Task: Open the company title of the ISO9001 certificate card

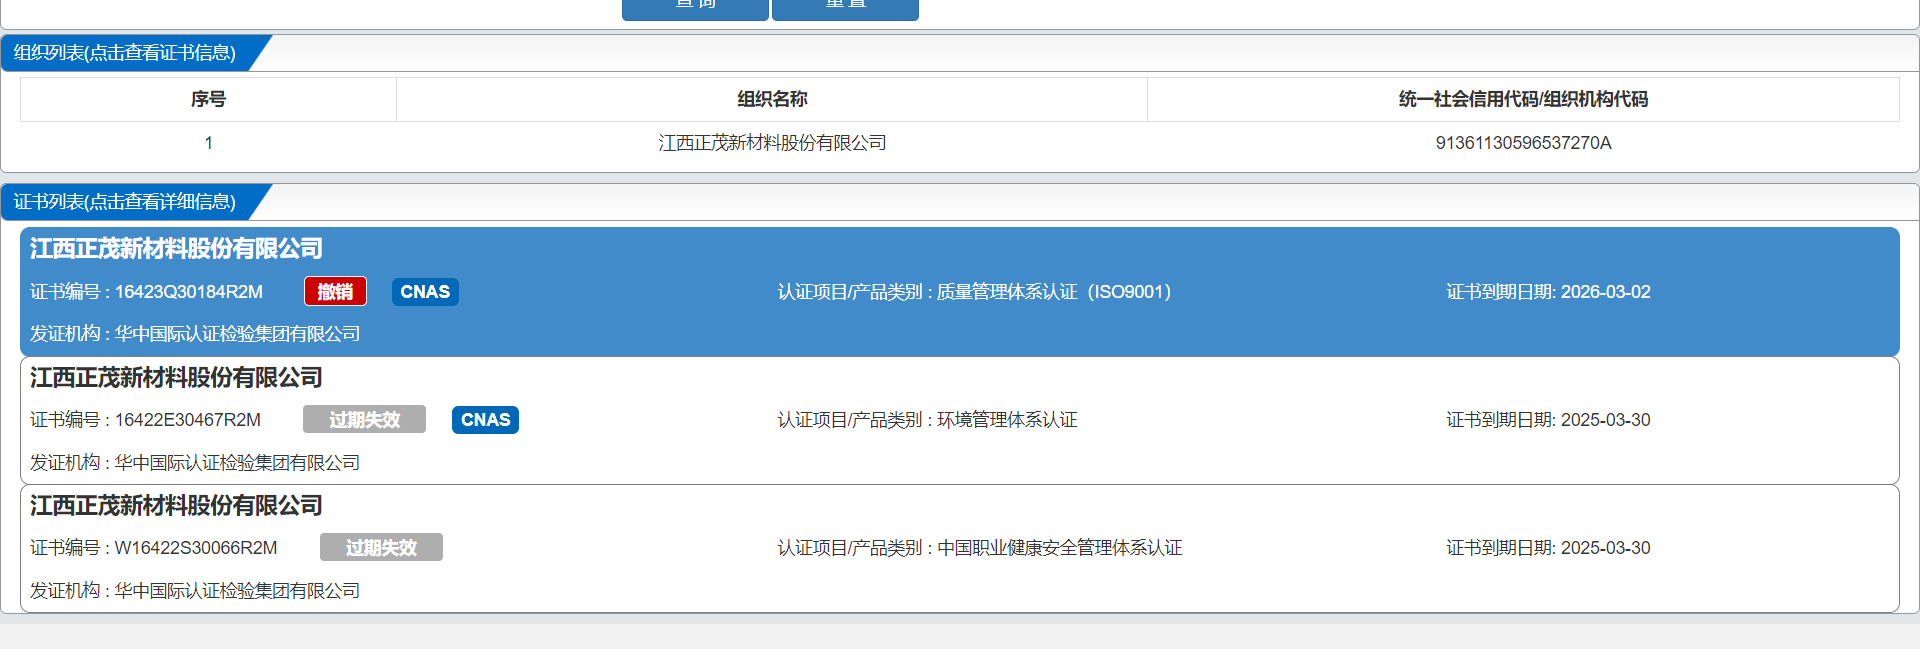Action: click(176, 248)
